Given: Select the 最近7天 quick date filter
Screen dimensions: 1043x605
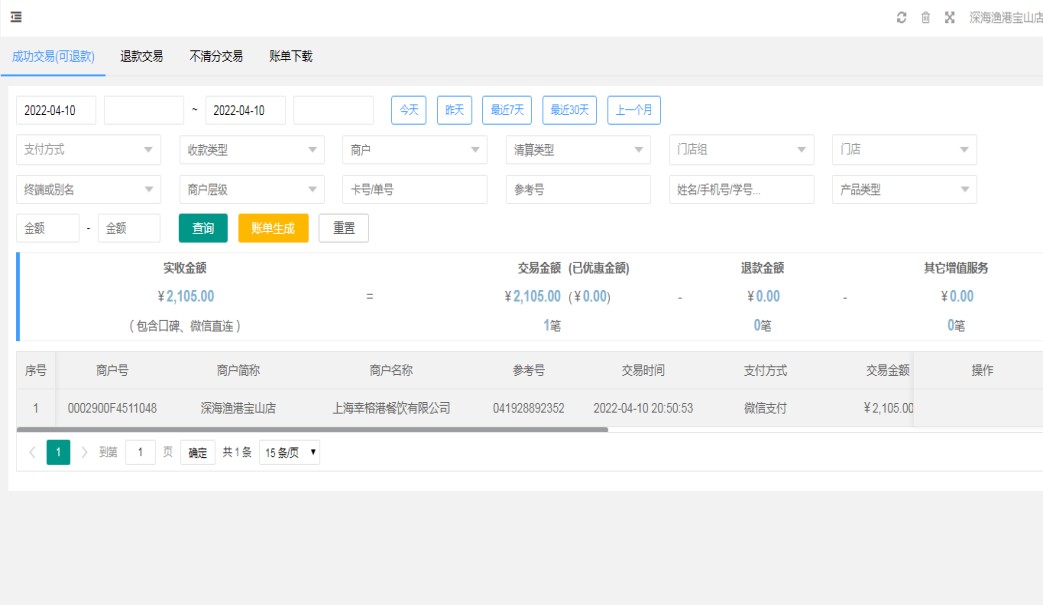Looking at the screenshot, I should 507,110.
